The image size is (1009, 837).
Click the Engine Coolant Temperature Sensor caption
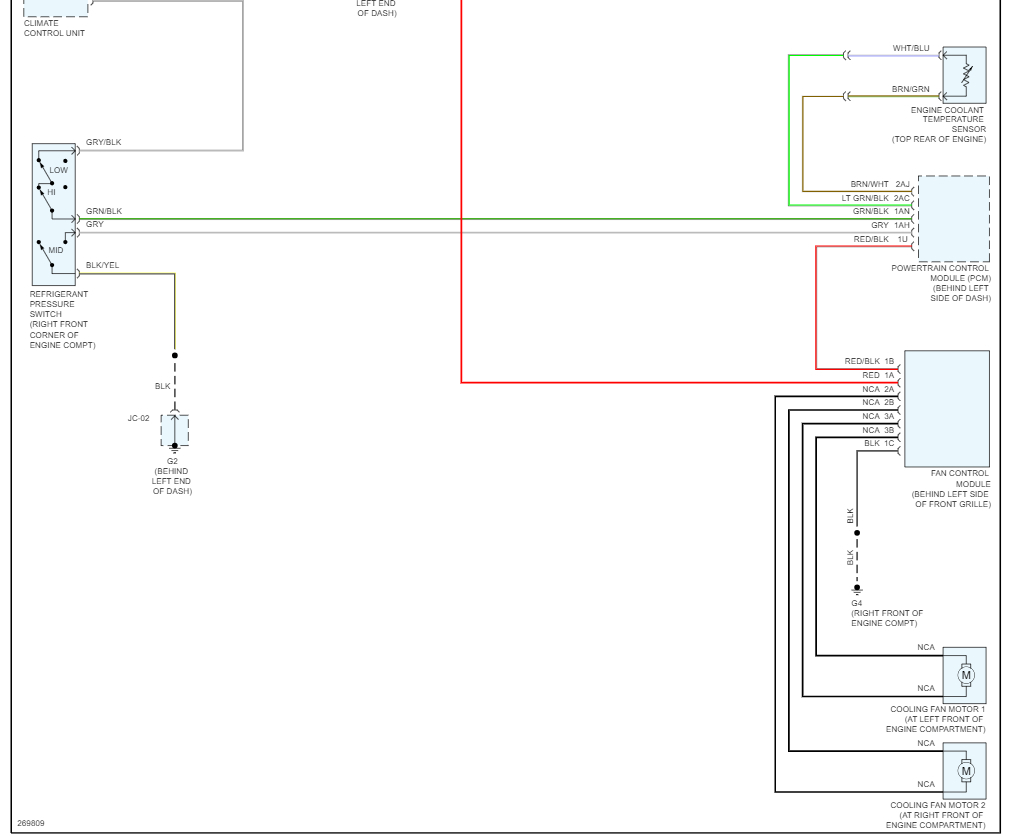click(939, 124)
